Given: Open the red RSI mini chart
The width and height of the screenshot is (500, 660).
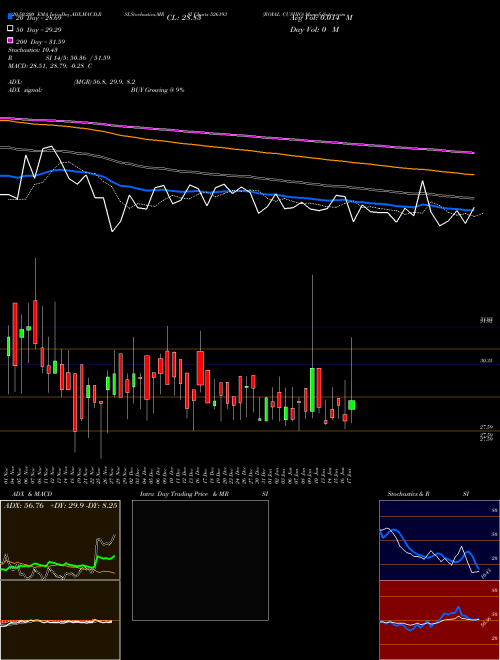Looking at the screenshot, I should (x=439, y=620).
